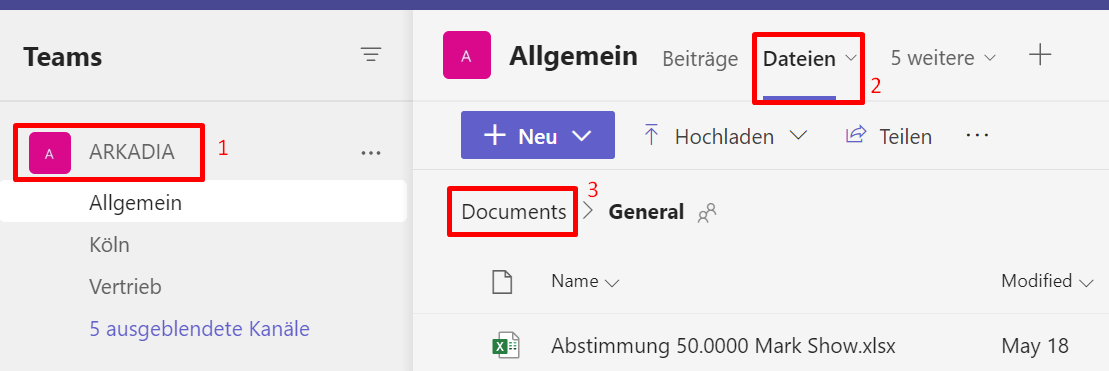The image size is (1109, 371).
Task: Sort by the Name column header
Action: 585,281
